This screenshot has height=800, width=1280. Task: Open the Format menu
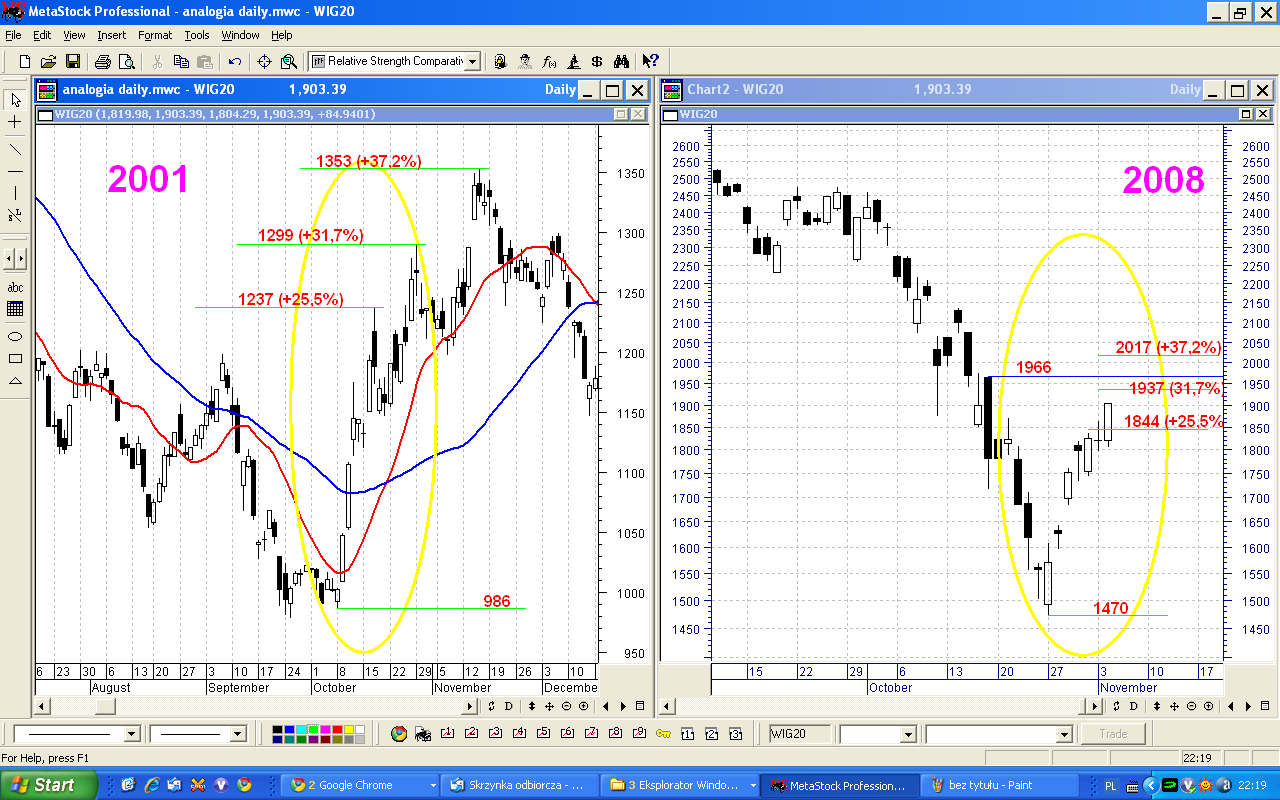tap(155, 35)
